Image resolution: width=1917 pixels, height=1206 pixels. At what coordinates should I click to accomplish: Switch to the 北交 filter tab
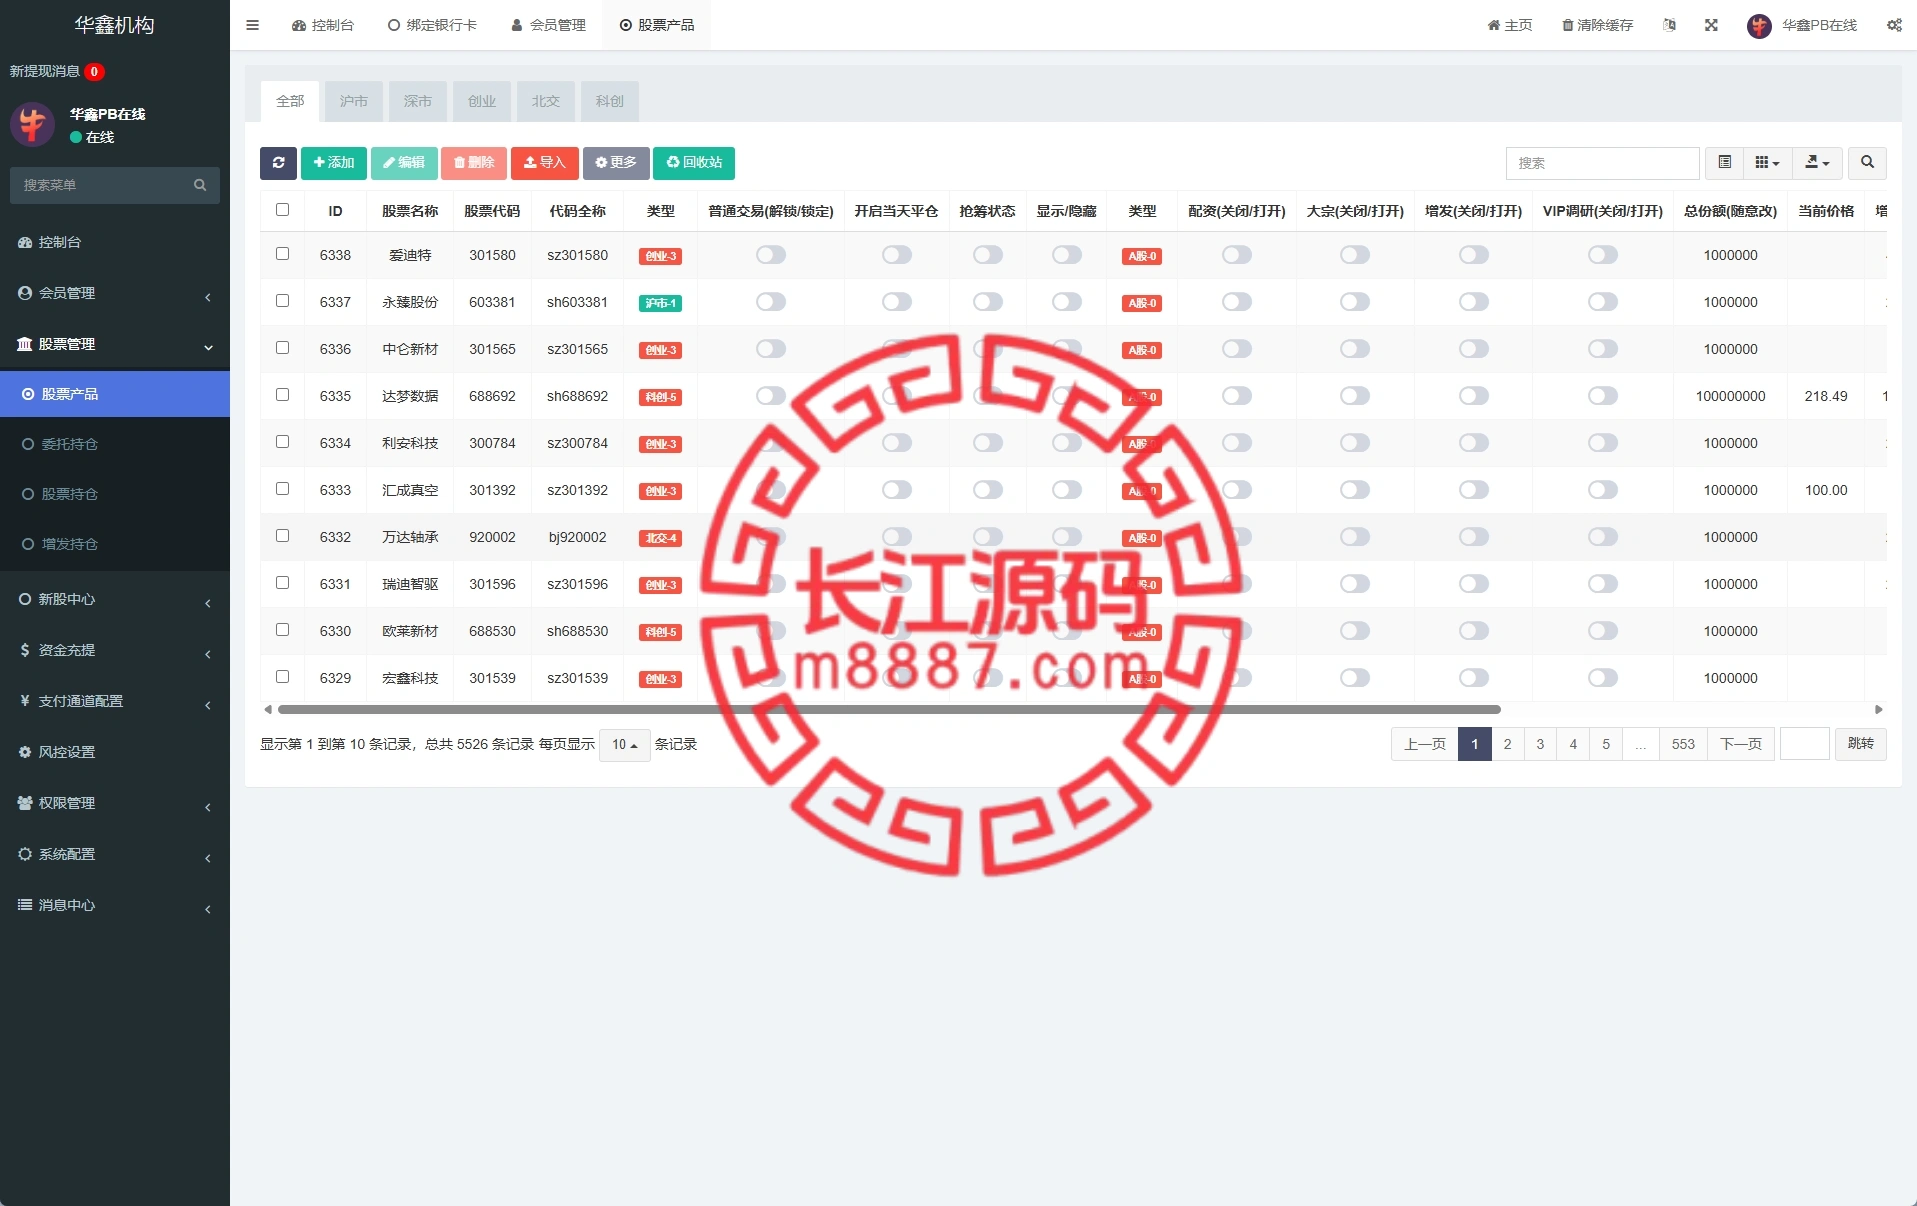click(546, 101)
